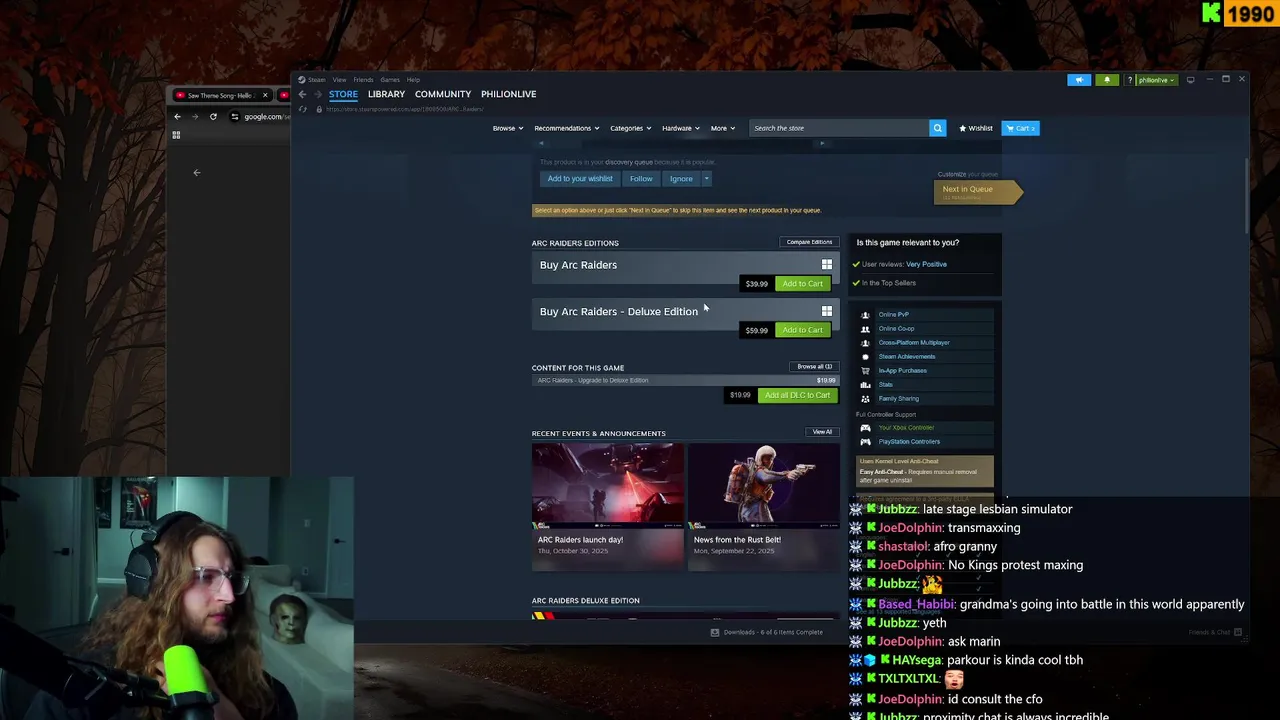Image resolution: width=1280 pixels, height=720 pixels.
Task: Click browser back arrow in Chrome window
Action: (x=177, y=117)
